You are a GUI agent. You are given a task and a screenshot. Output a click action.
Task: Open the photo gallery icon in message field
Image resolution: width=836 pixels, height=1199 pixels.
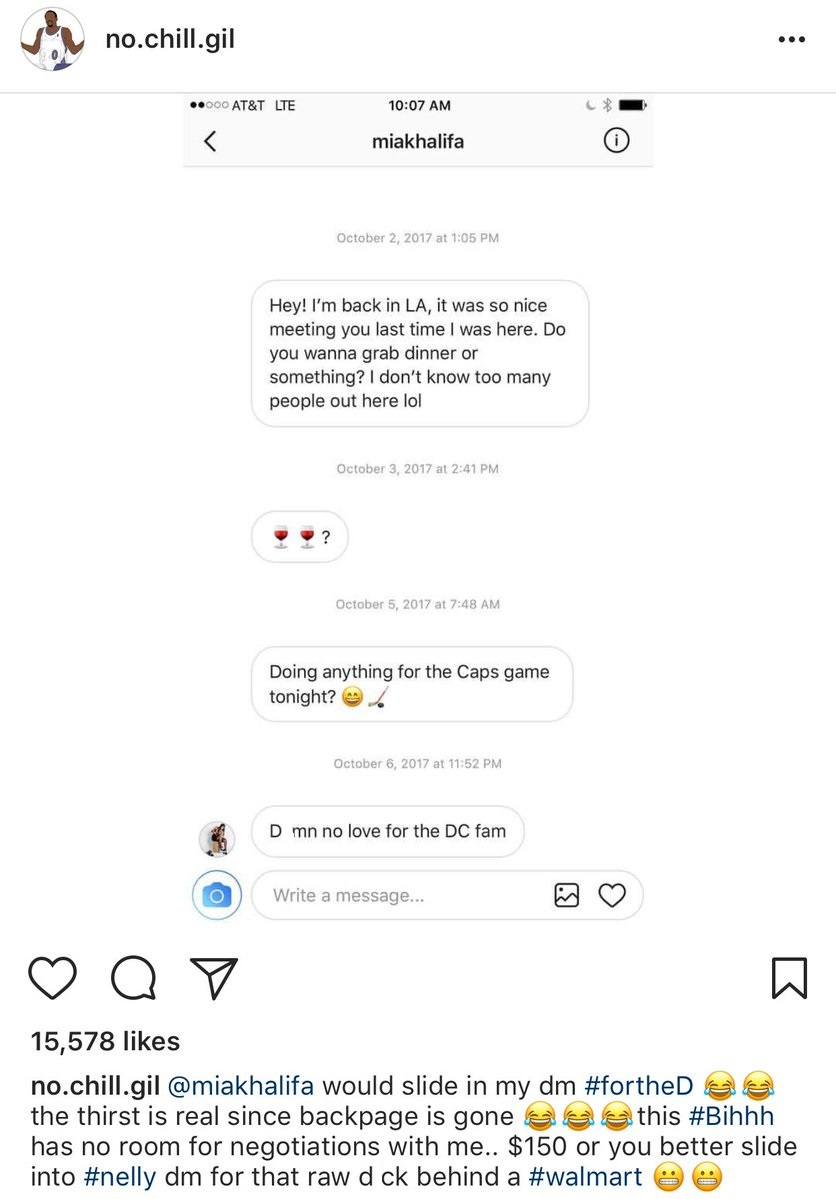pyautogui.click(x=567, y=895)
